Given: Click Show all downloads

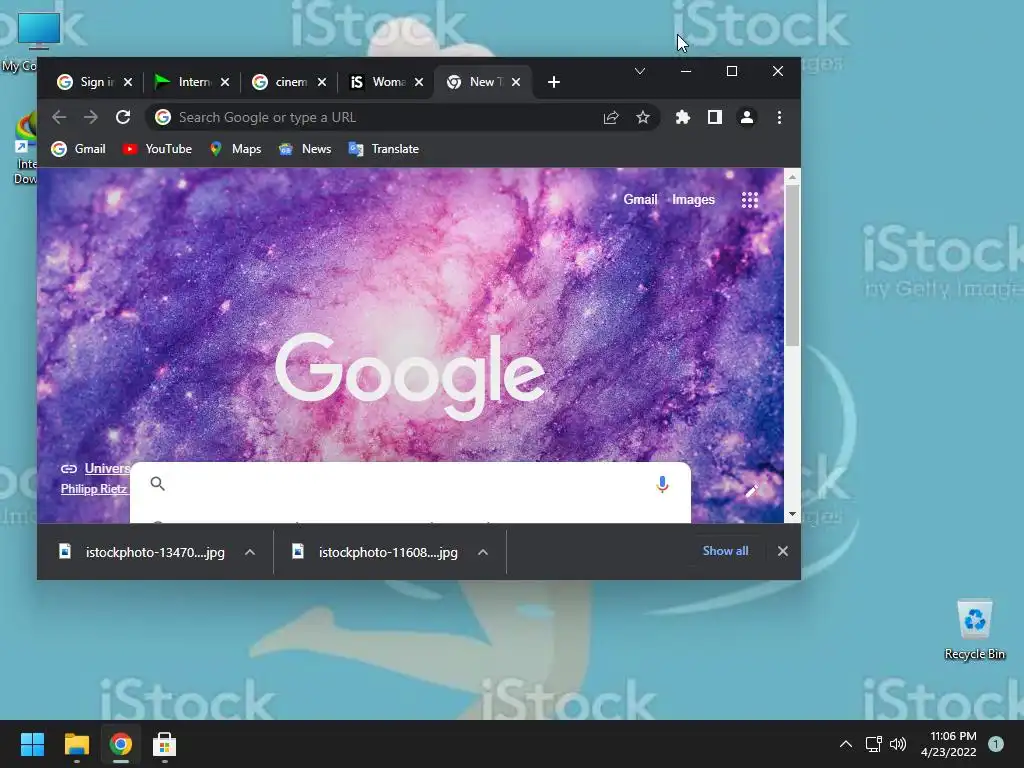Looking at the screenshot, I should [x=725, y=551].
